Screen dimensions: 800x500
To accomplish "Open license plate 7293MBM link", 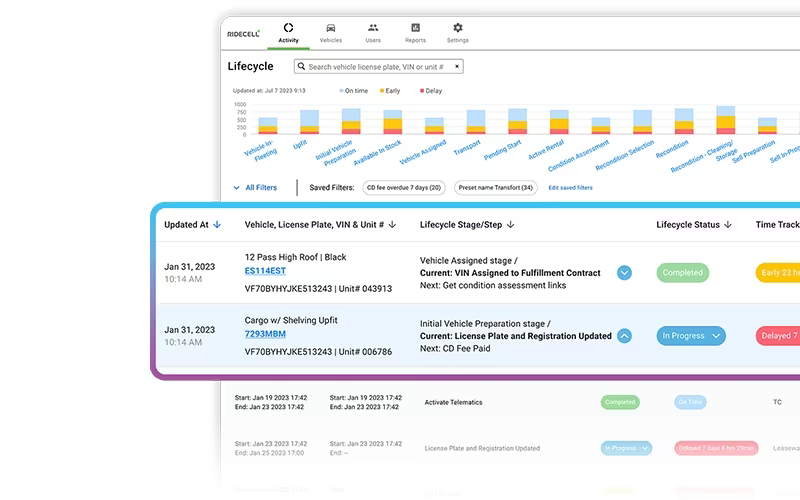I will coord(265,334).
